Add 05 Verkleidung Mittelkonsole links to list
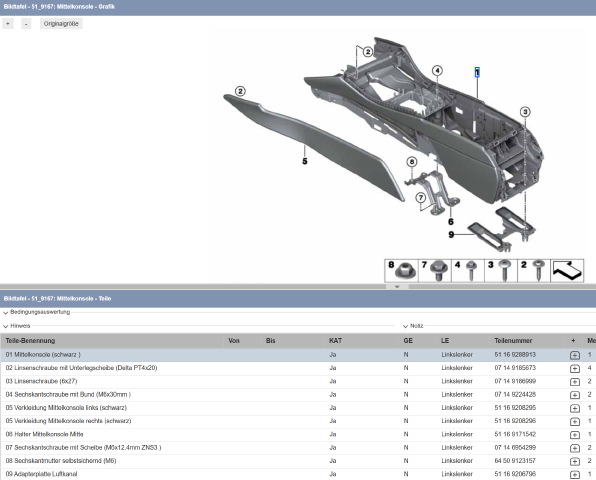This screenshot has height=480, width=596. pyautogui.click(x=575, y=409)
